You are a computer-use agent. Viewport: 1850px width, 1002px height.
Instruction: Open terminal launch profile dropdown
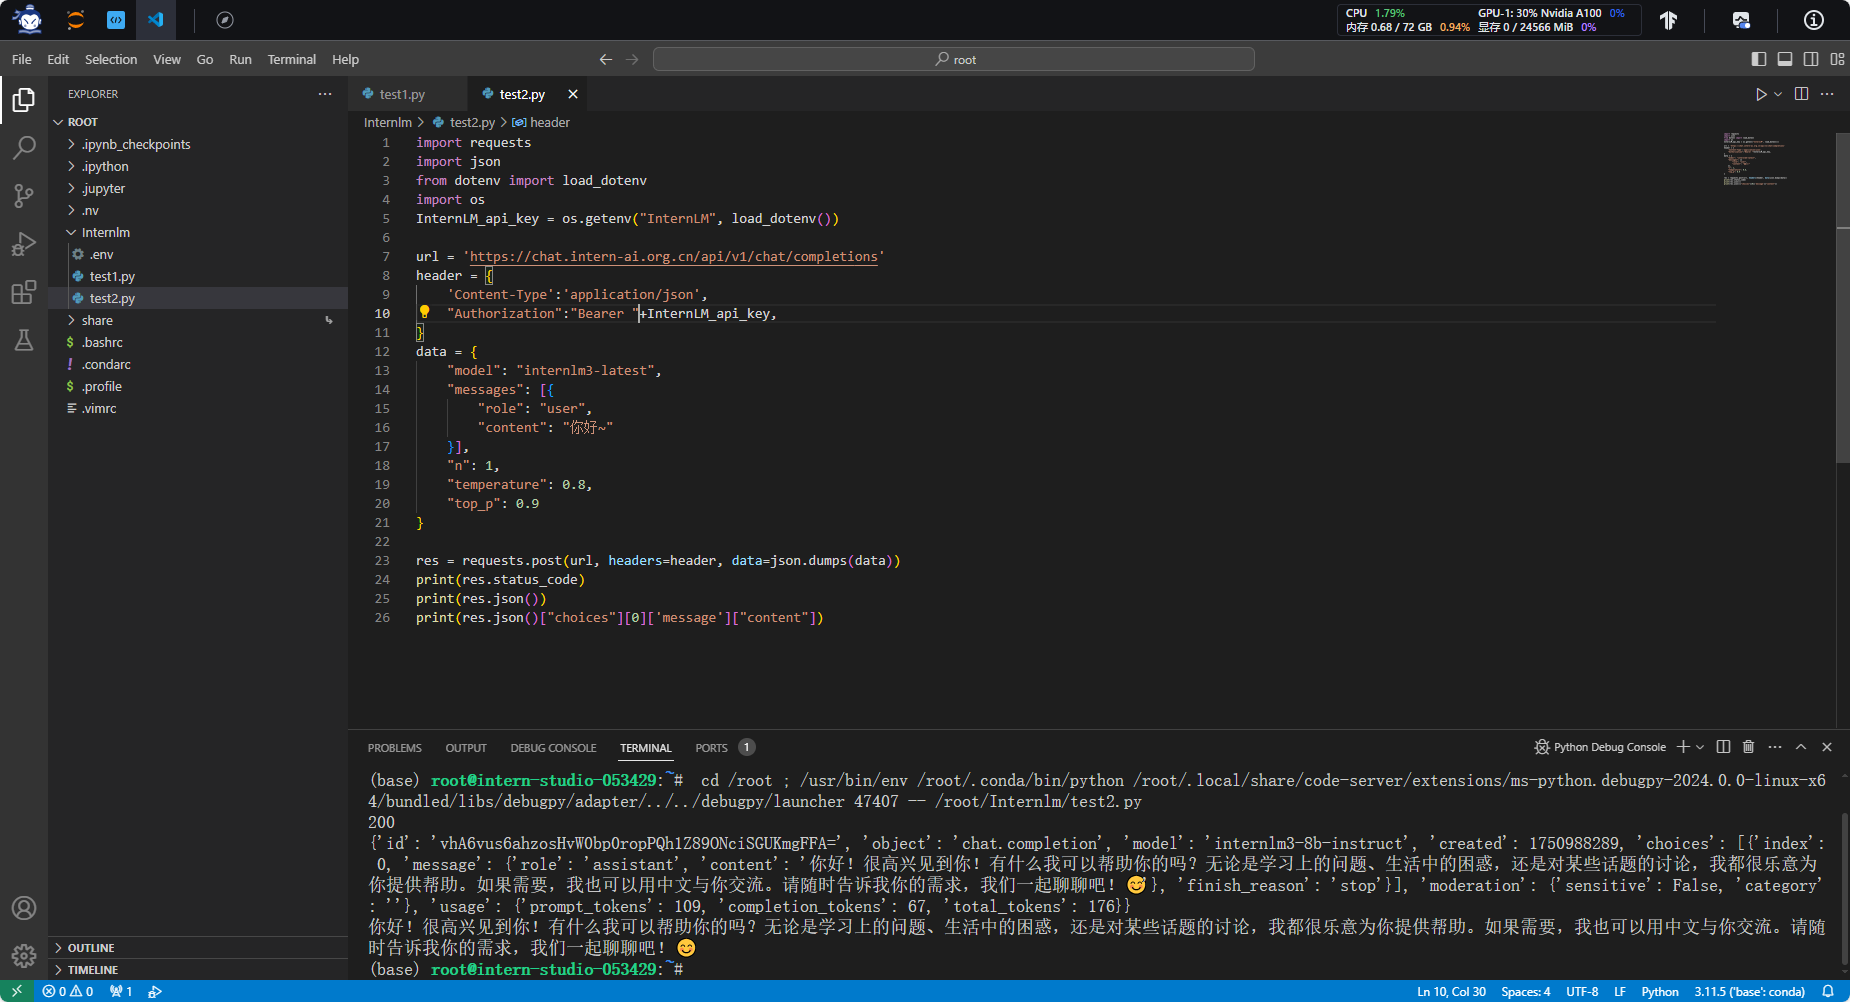coord(1700,747)
